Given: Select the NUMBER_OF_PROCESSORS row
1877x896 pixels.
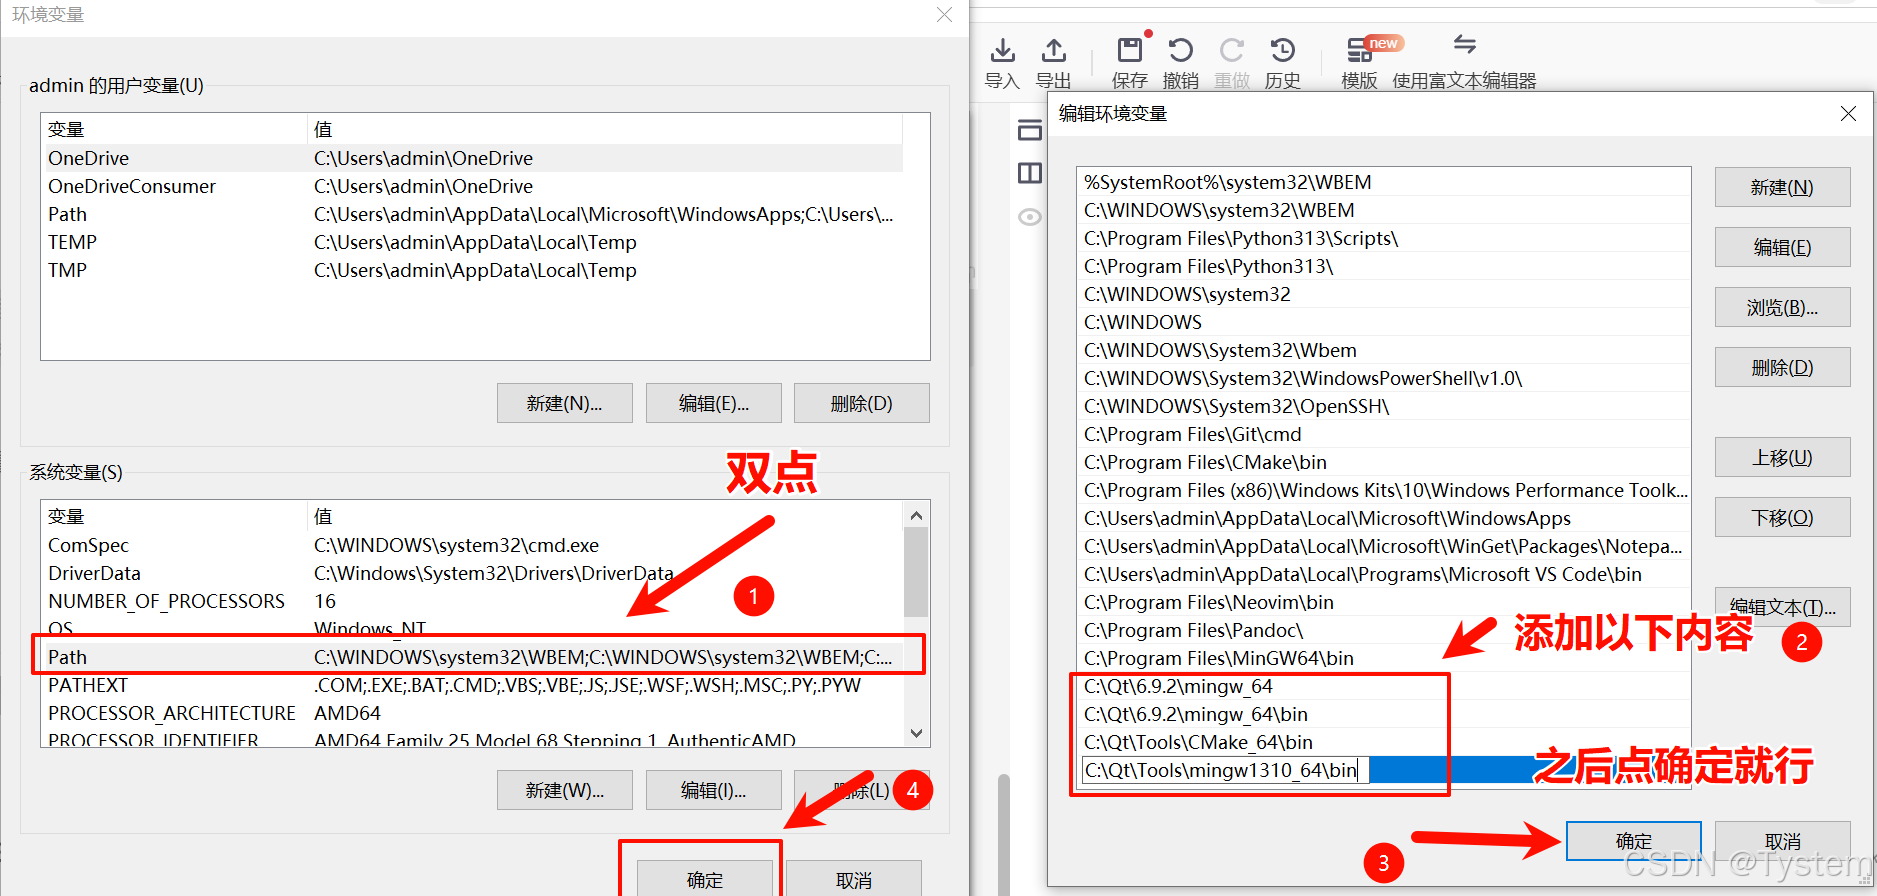Looking at the screenshot, I should click(x=473, y=601).
